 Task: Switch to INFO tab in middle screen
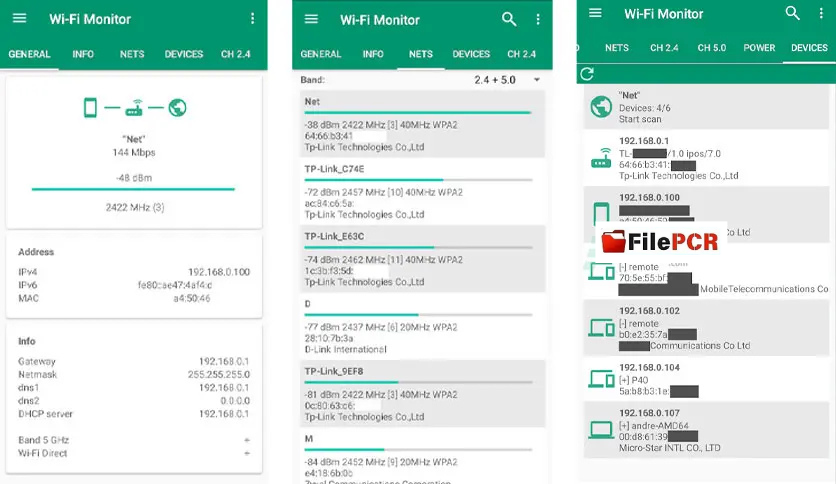tap(373, 54)
